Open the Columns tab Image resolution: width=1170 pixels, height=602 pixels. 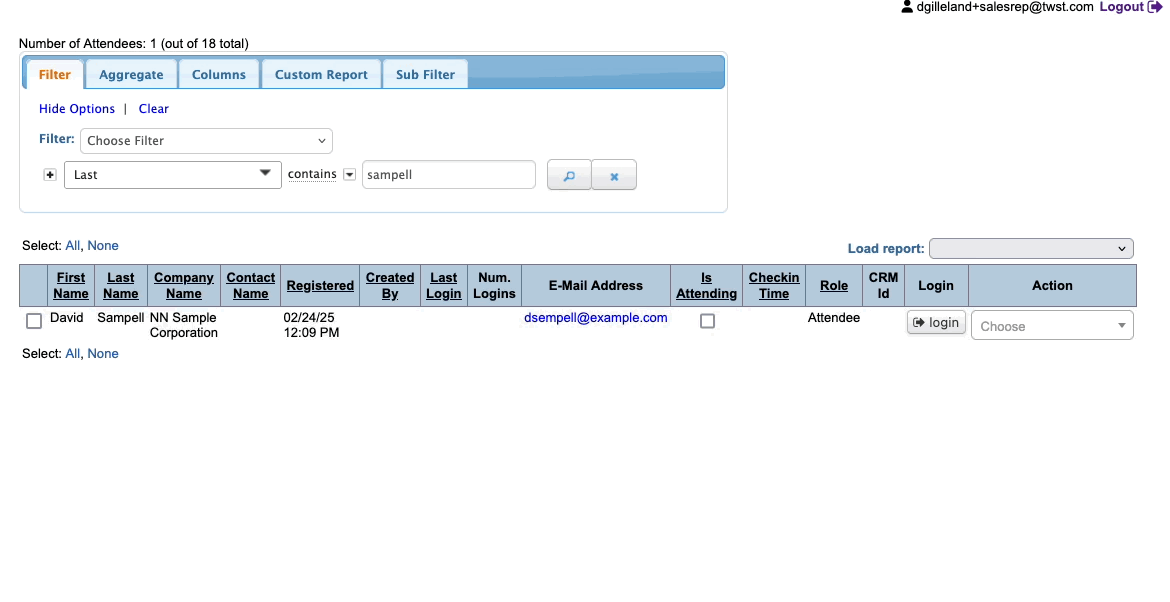(219, 75)
